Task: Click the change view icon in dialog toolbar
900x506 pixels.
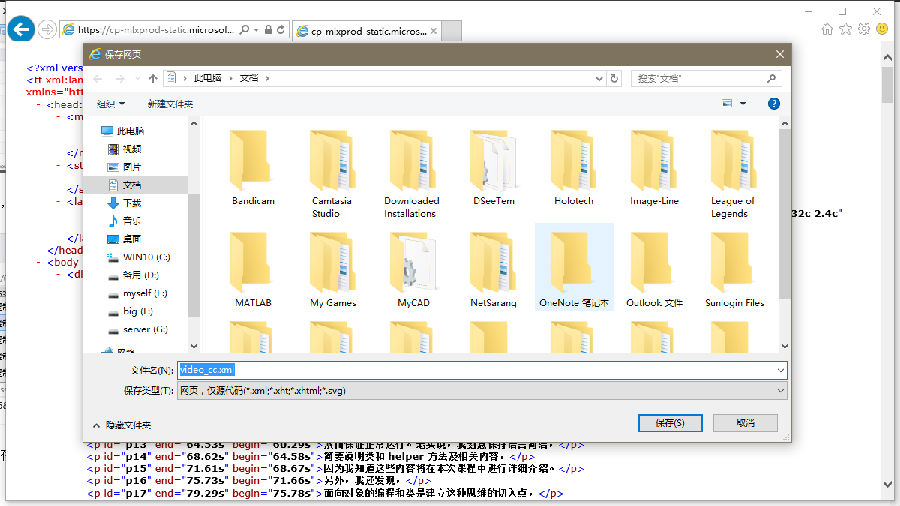Action: pyautogui.click(x=727, y=103)
